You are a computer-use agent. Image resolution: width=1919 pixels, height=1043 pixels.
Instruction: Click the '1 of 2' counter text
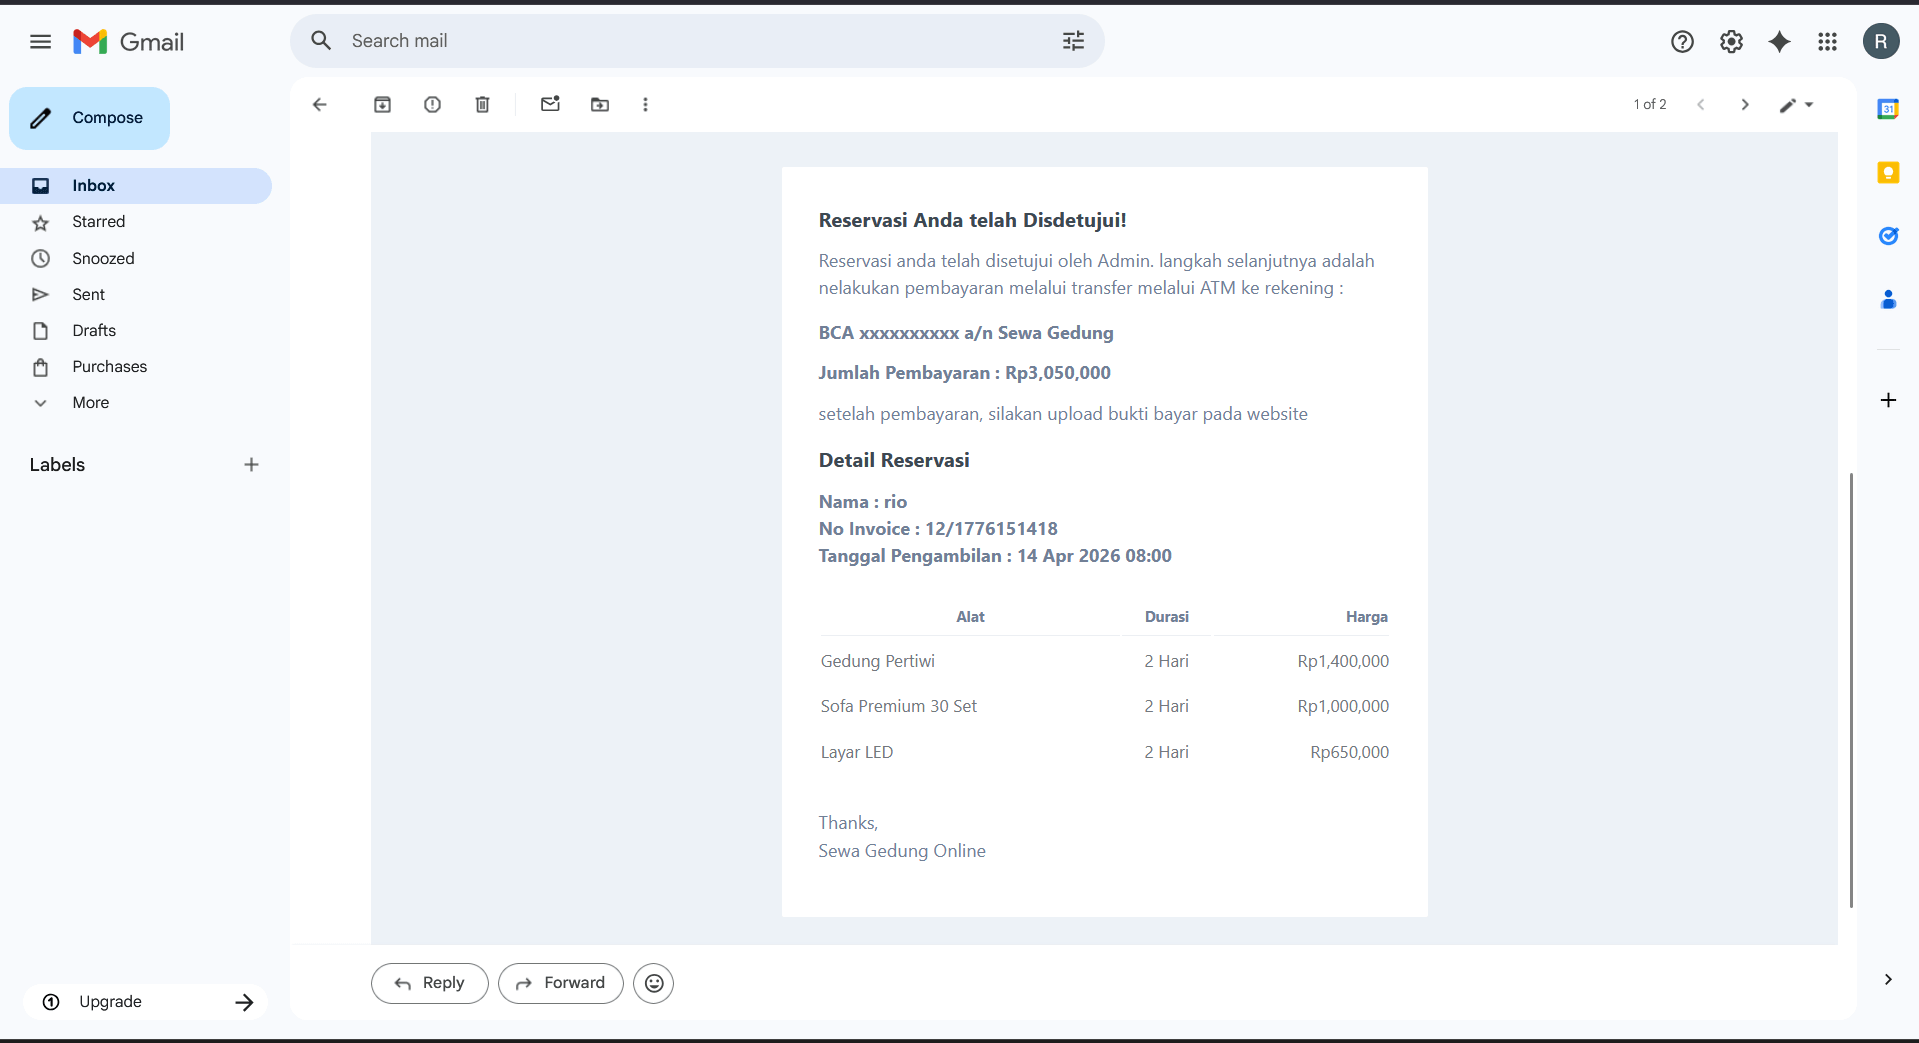coord(1650,104)
